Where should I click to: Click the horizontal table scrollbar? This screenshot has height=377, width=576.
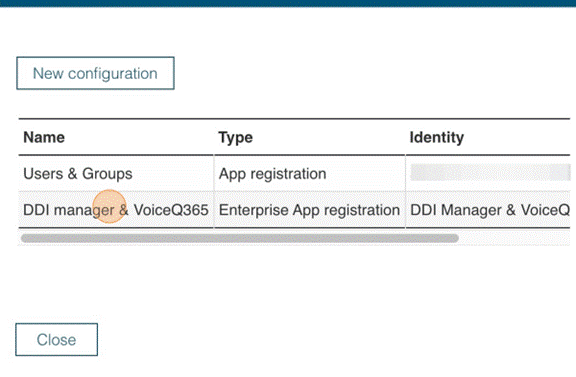(240, 238)
